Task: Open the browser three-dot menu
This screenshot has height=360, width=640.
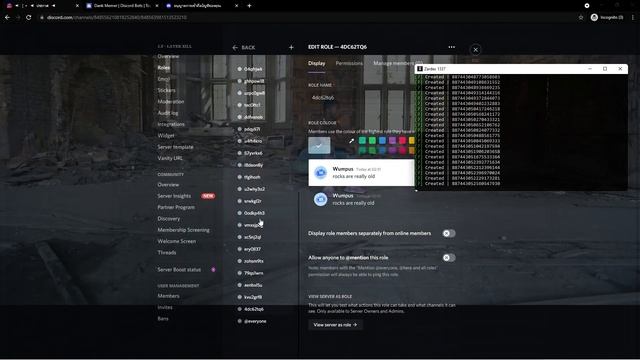Action: coord(633,18)
